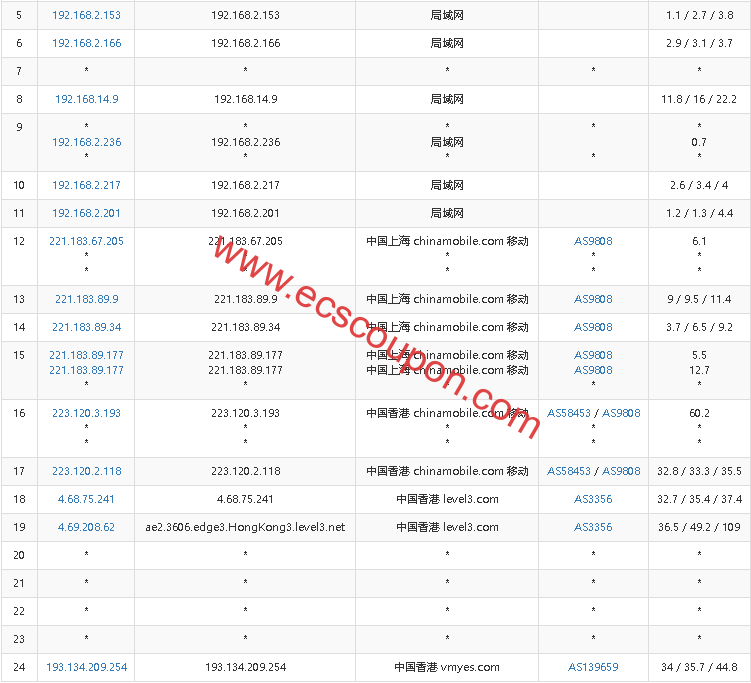Open AS139659 link in hop 24
This screenshot has width=751, height=683.
coord(593,667)
